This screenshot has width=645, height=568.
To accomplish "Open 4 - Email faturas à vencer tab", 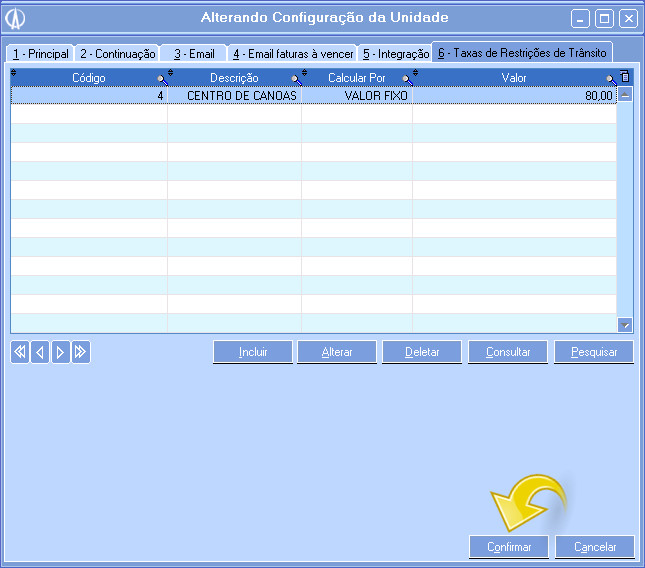I will click(293, 54).
